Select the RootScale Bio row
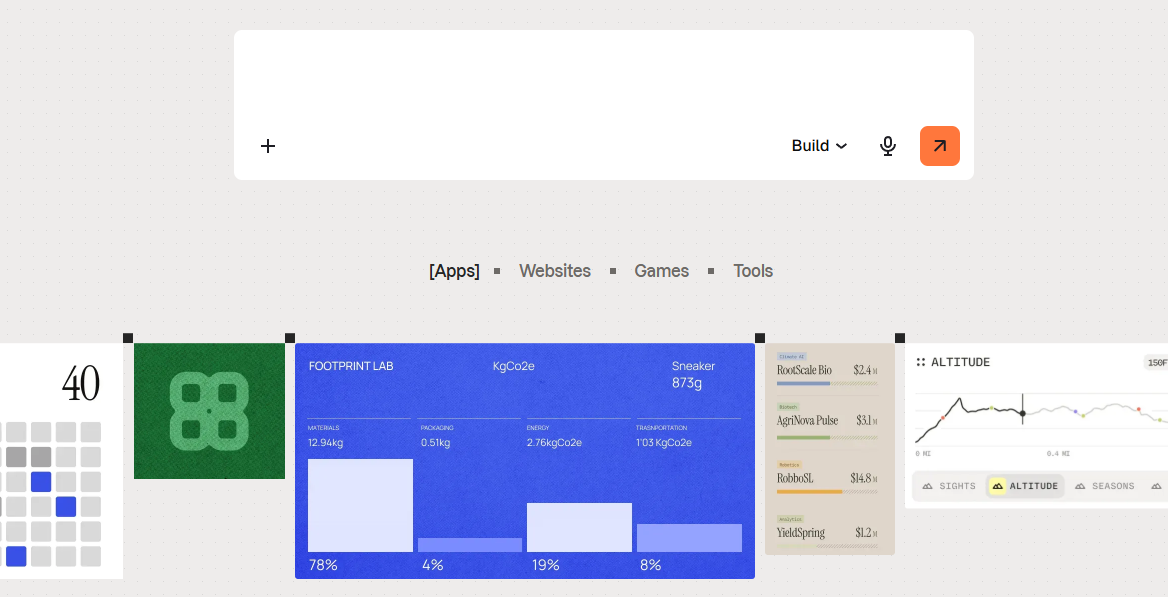Viewport: 1168px width, 597px height. coord(827,370)
